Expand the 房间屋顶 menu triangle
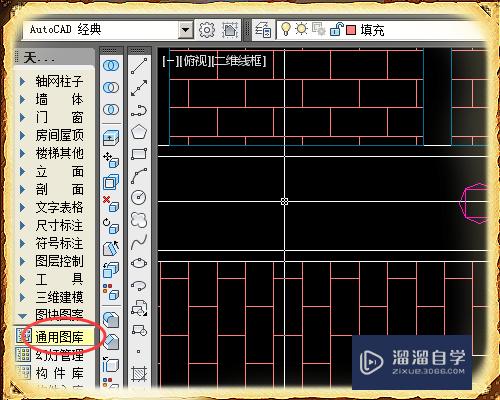Viewport: 500px width, 400px height. [22, 135]
